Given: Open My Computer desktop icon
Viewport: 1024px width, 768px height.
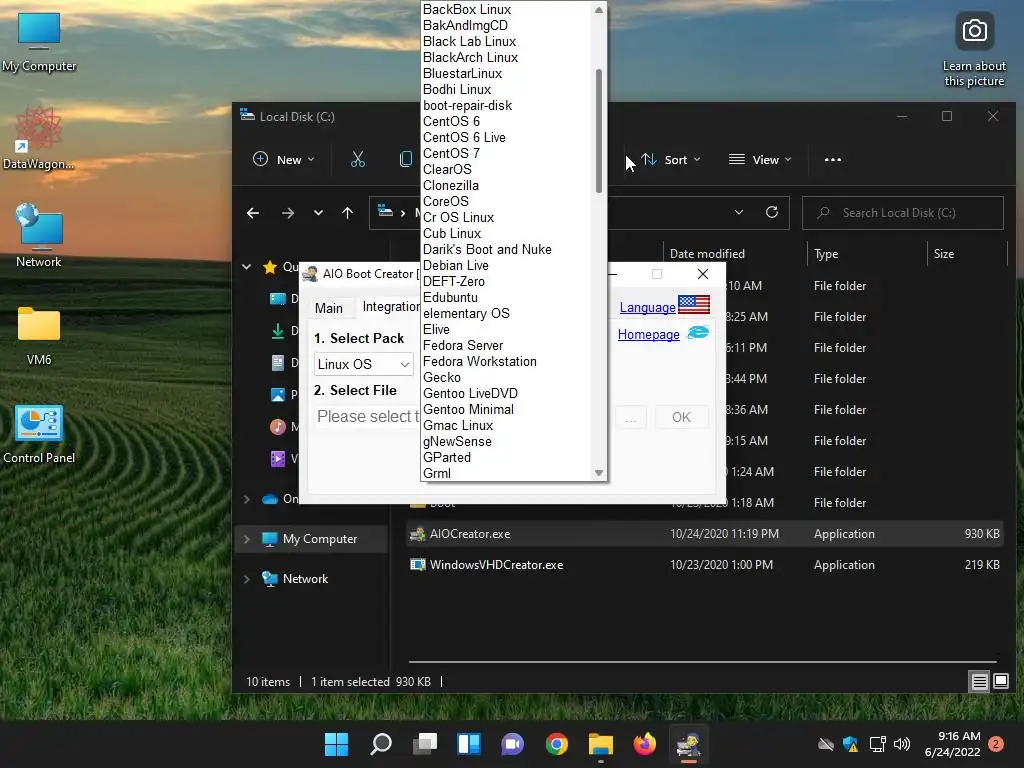Looking at the screenshot, I should point(39,42).
